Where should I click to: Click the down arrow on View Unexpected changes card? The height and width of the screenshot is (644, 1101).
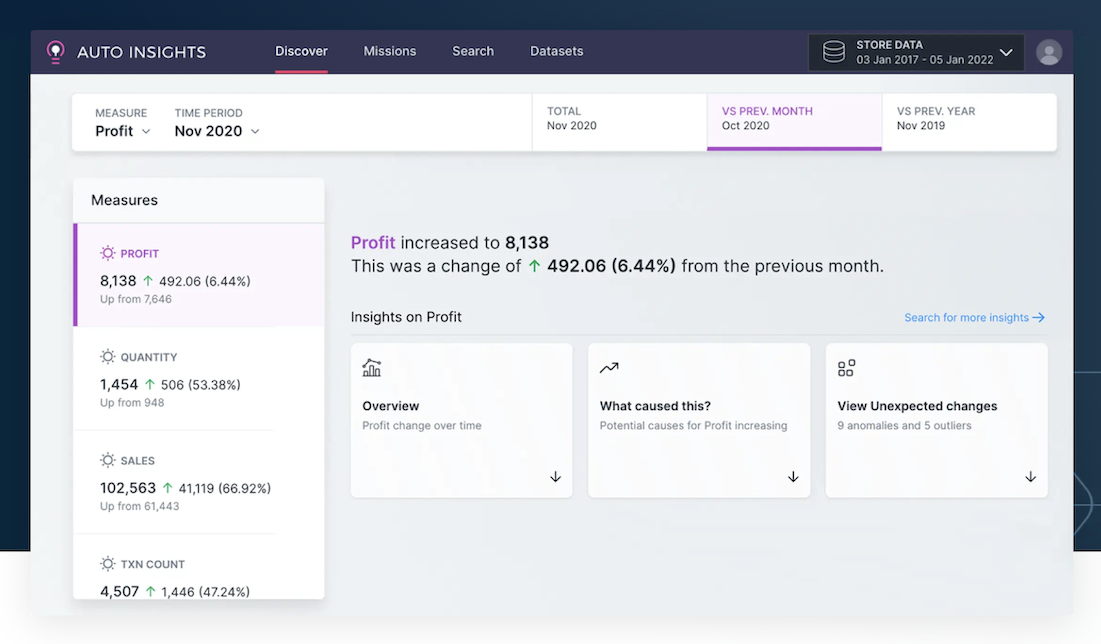pos(1030,477)
